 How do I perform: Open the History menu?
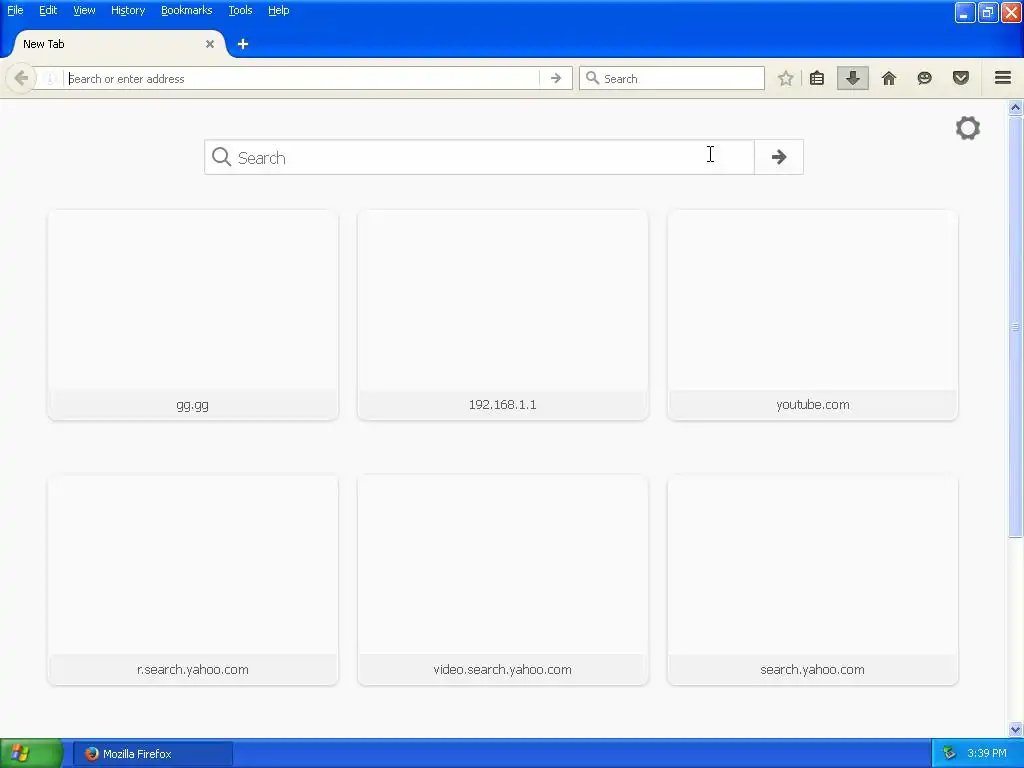[x=128, y=10]
